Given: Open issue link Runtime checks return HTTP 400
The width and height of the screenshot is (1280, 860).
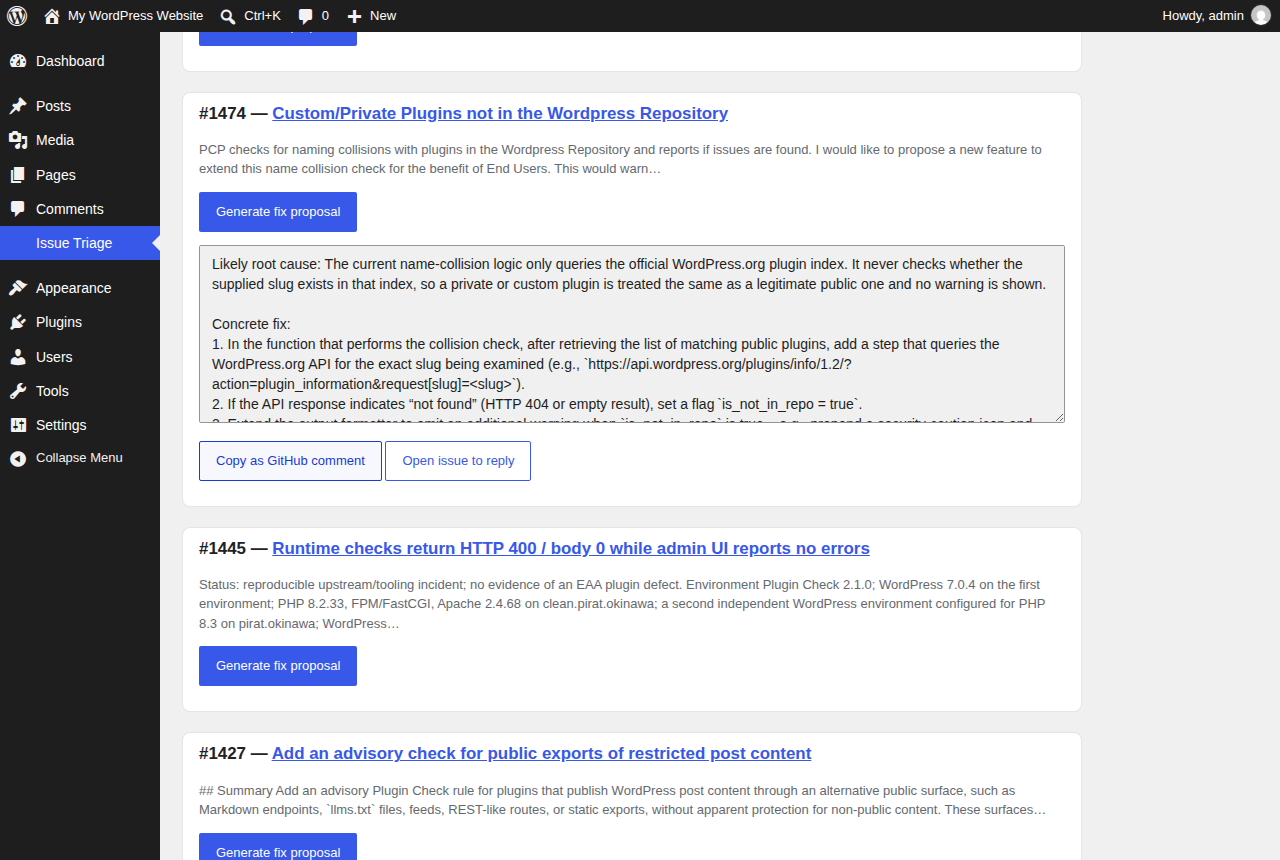Looking at the screenshot, I should pos(571,548).
